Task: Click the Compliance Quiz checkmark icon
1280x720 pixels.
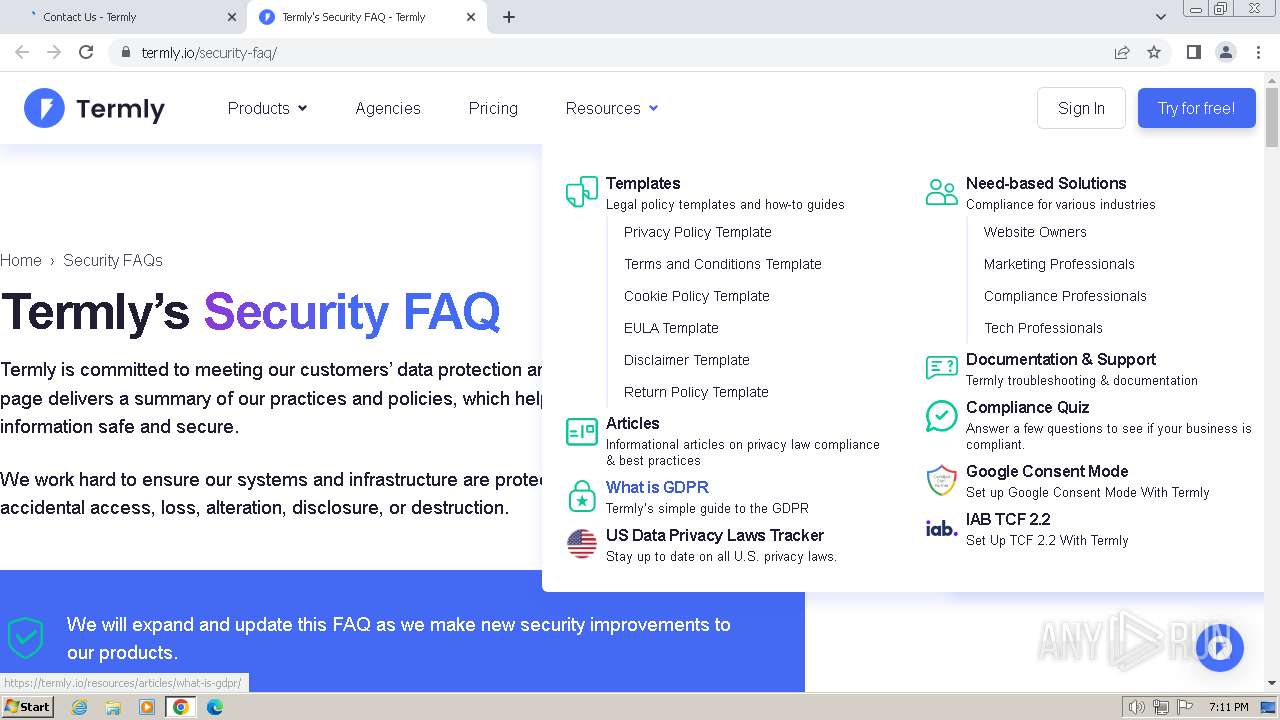Action: pyautogui.click(x=942, y=416)
